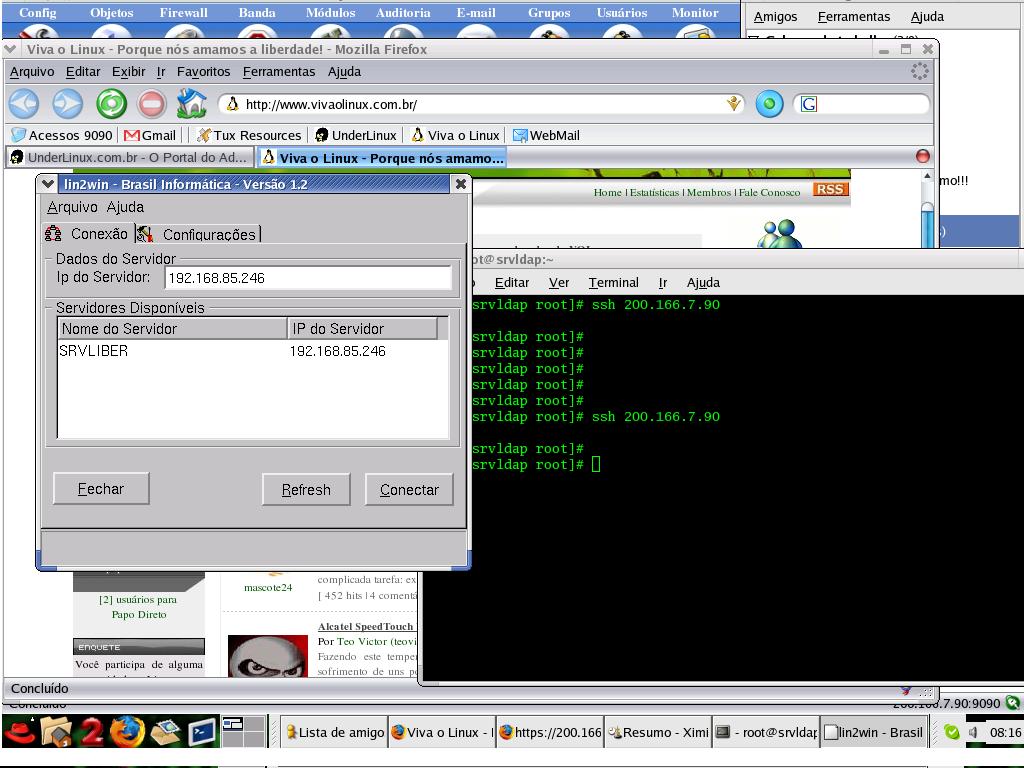The width and height of the screenshot is (1024, 768).
Task: Switch to the Configurações tab
Action: pos(199,234)
